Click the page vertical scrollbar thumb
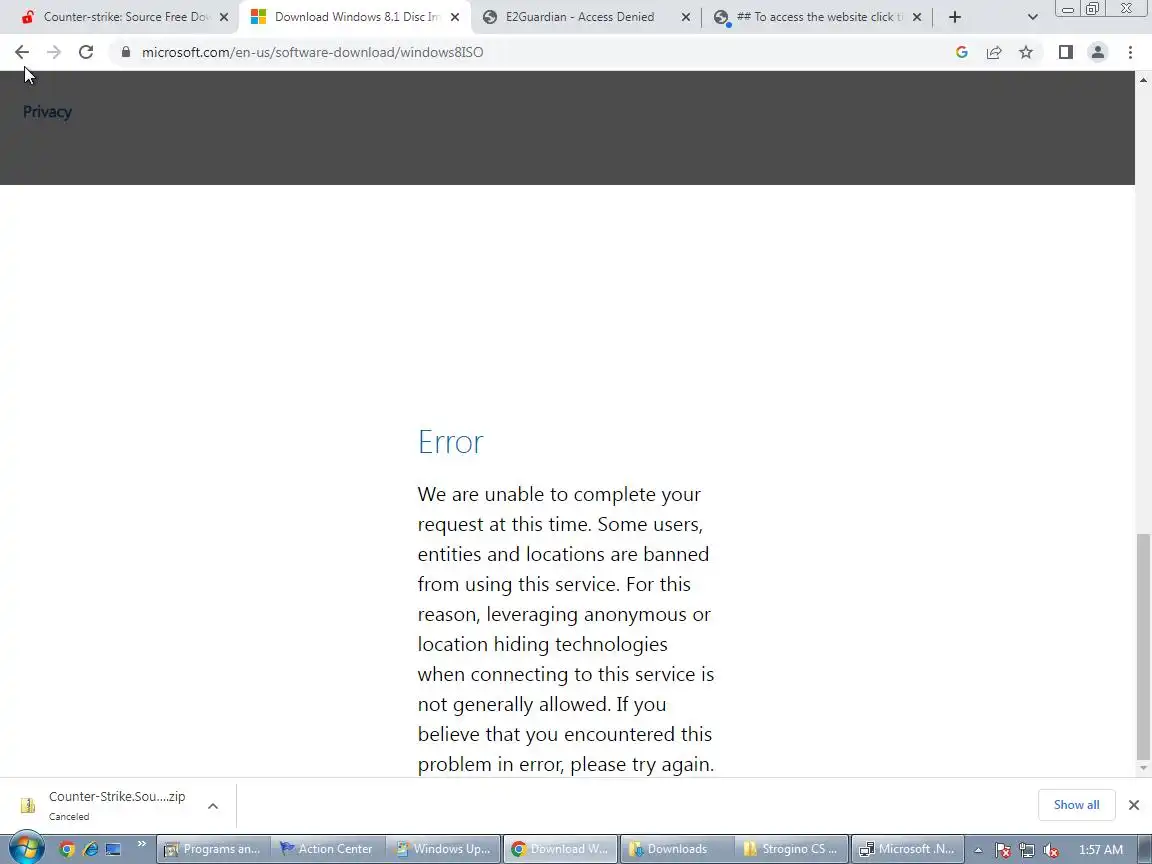Viewport: 1152px width, 864px height. (1142, 647)
